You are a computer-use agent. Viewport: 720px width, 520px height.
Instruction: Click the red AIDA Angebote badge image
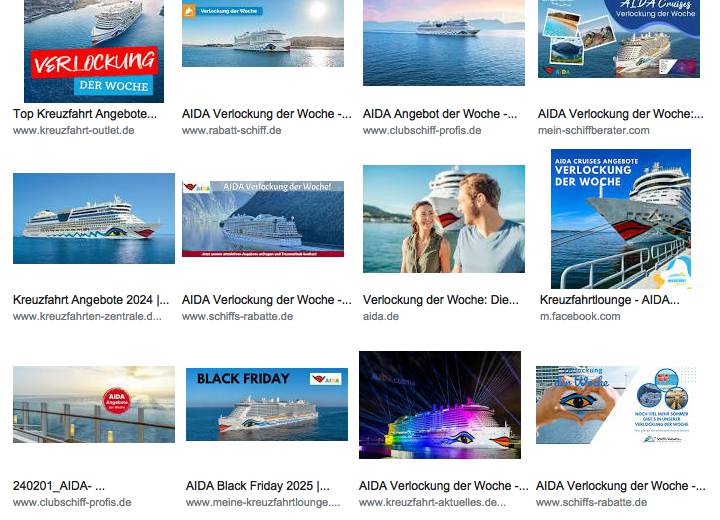click(x=94, y=404)
